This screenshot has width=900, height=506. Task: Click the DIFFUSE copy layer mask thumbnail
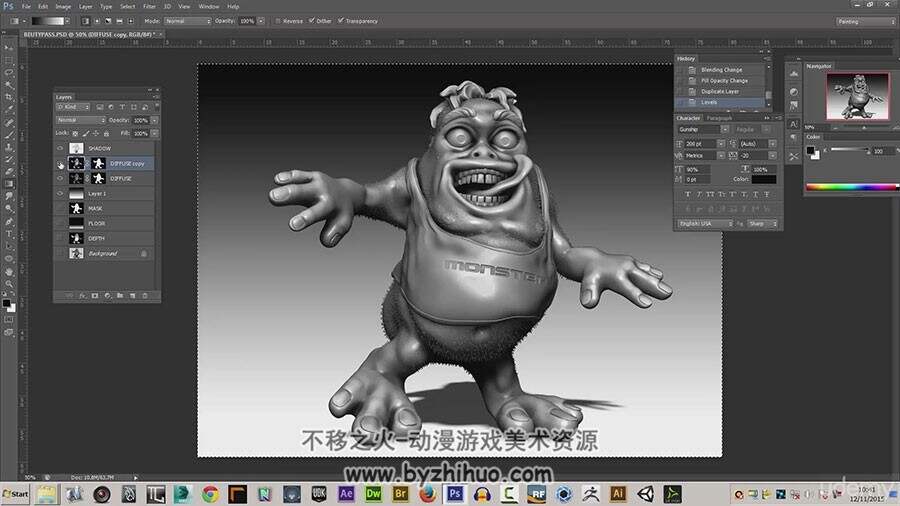pyautogui.click(x=98, y=164)
